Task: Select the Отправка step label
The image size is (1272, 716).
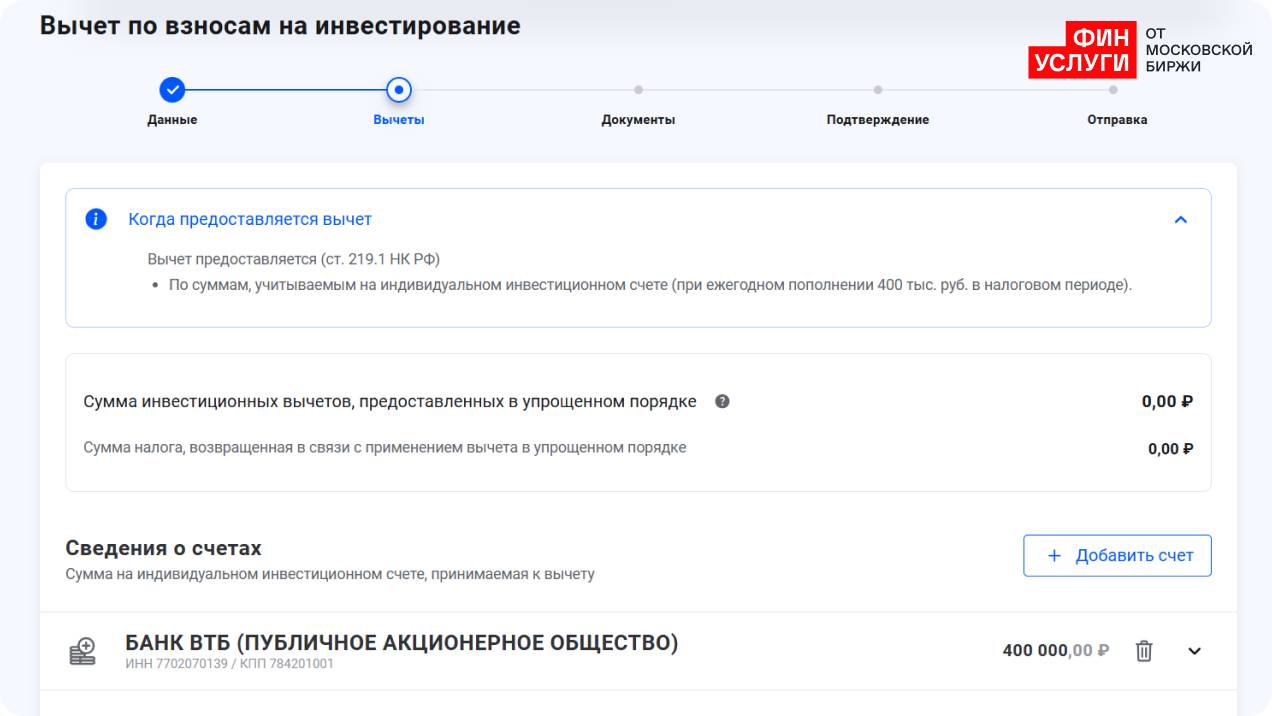Action: pyautogui.click(x=1117, y=120)
